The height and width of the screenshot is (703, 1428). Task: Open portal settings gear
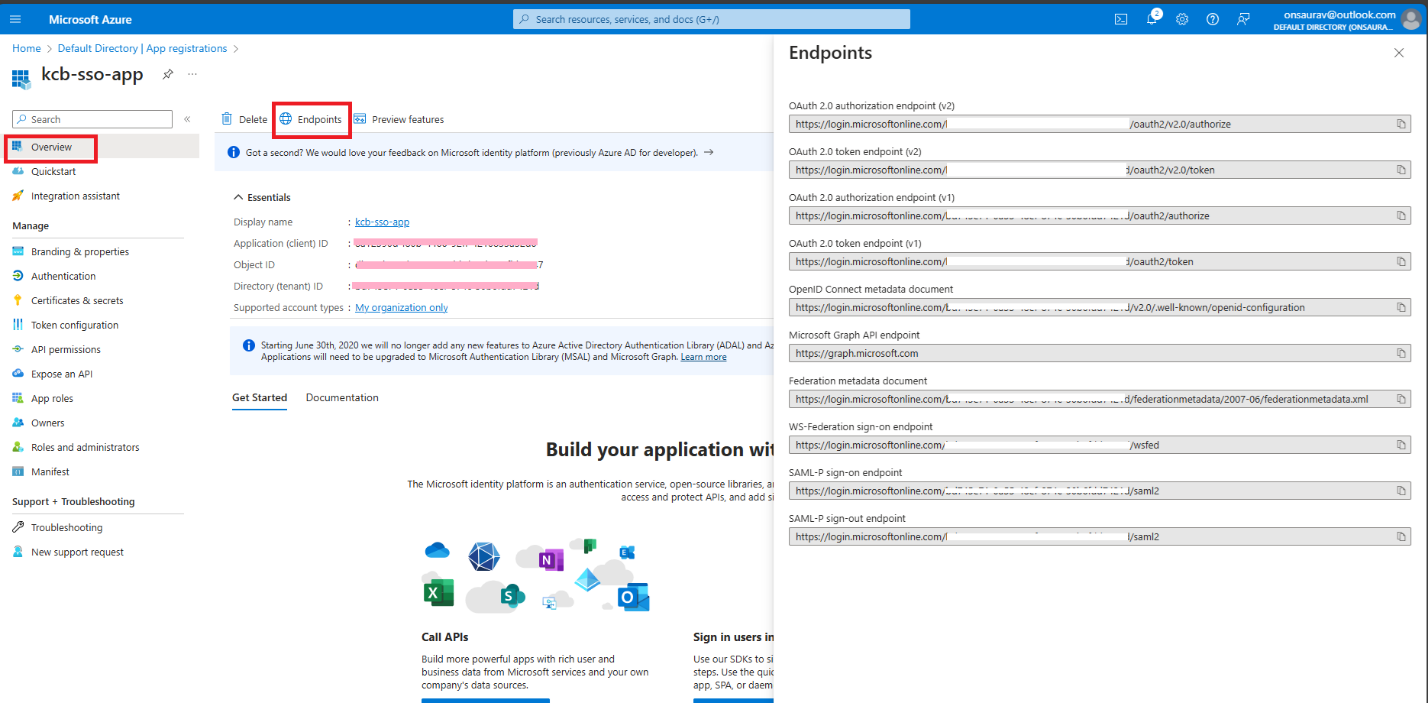(x=1182, y=19)
